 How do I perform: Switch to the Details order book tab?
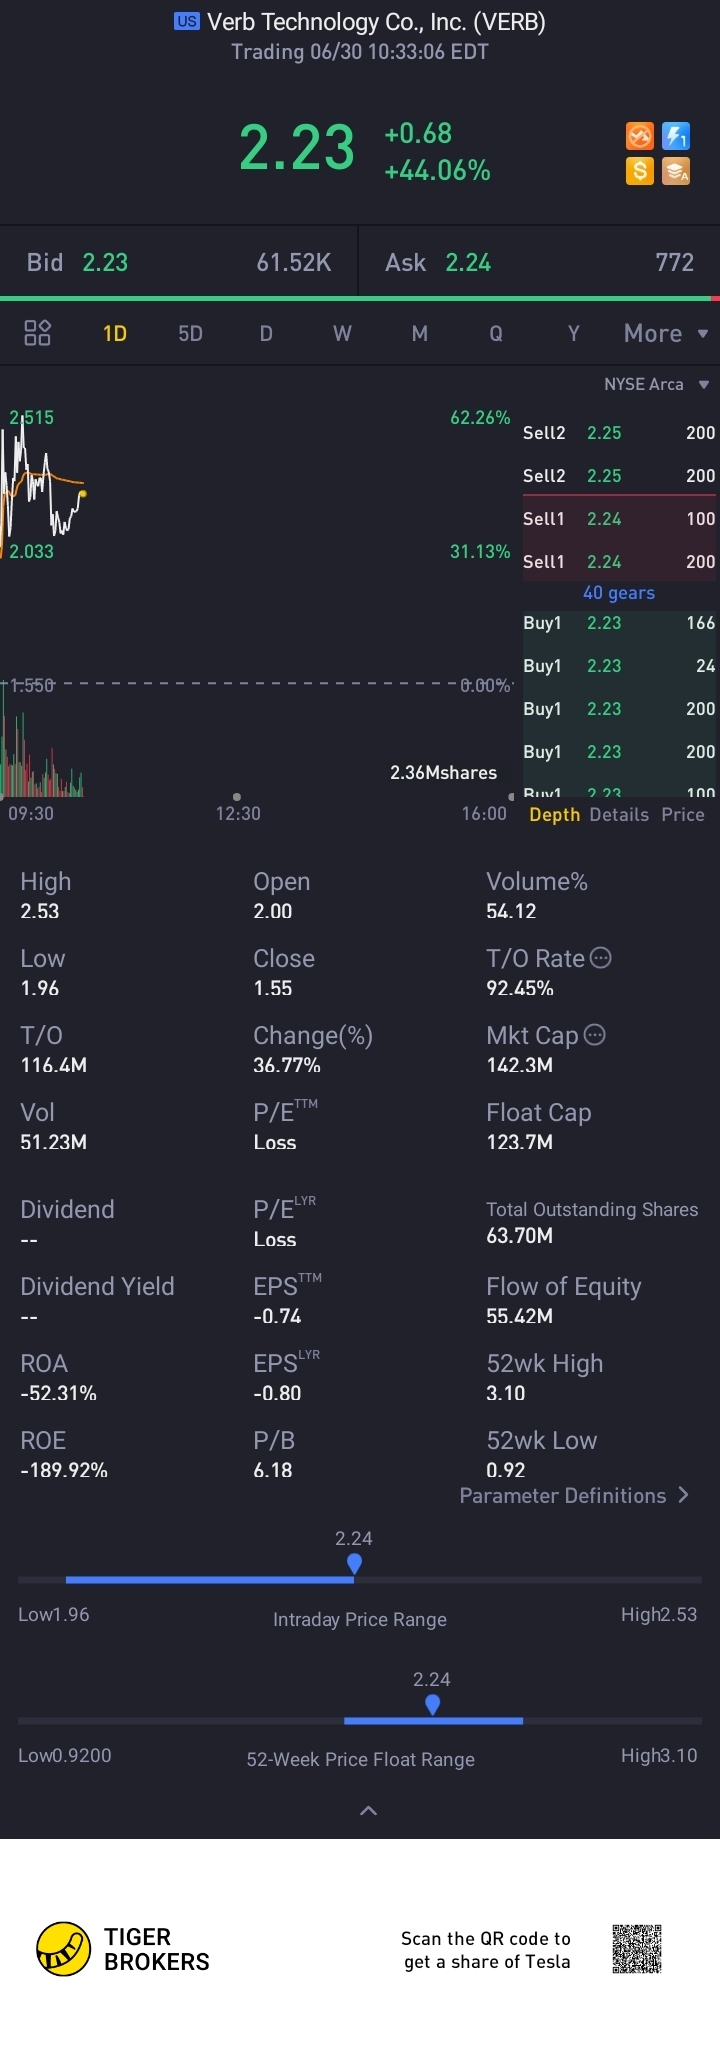pos(619,814)
